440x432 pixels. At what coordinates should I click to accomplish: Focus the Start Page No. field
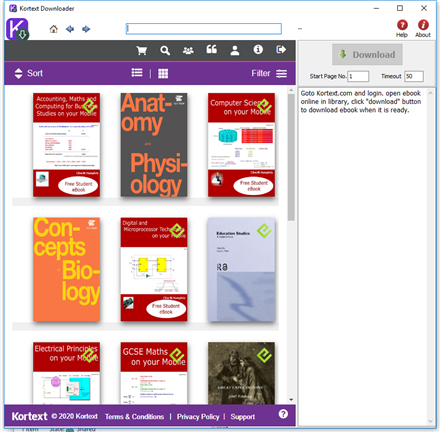point(358,76)
